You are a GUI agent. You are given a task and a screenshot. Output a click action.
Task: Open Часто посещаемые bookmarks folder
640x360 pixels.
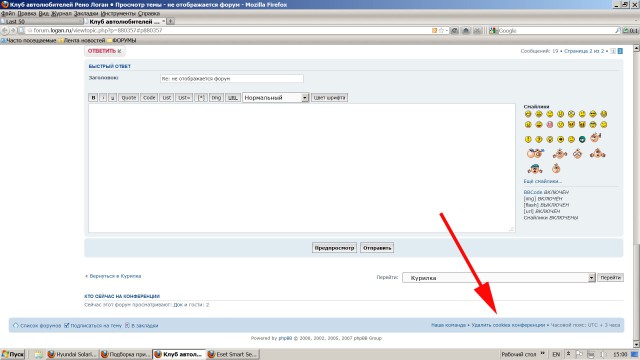point(29,40)
